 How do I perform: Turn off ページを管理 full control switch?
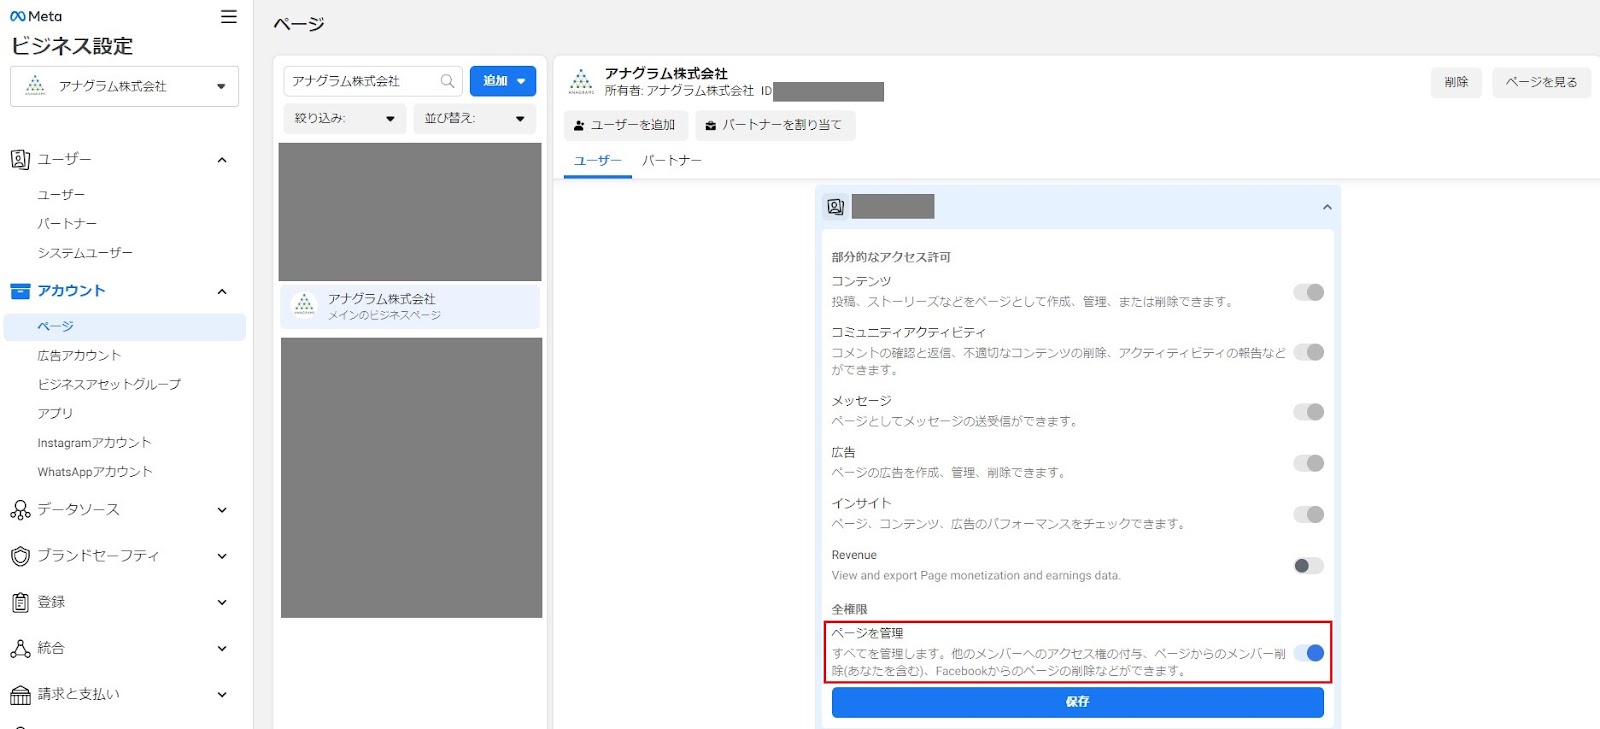pos(1309,653)
